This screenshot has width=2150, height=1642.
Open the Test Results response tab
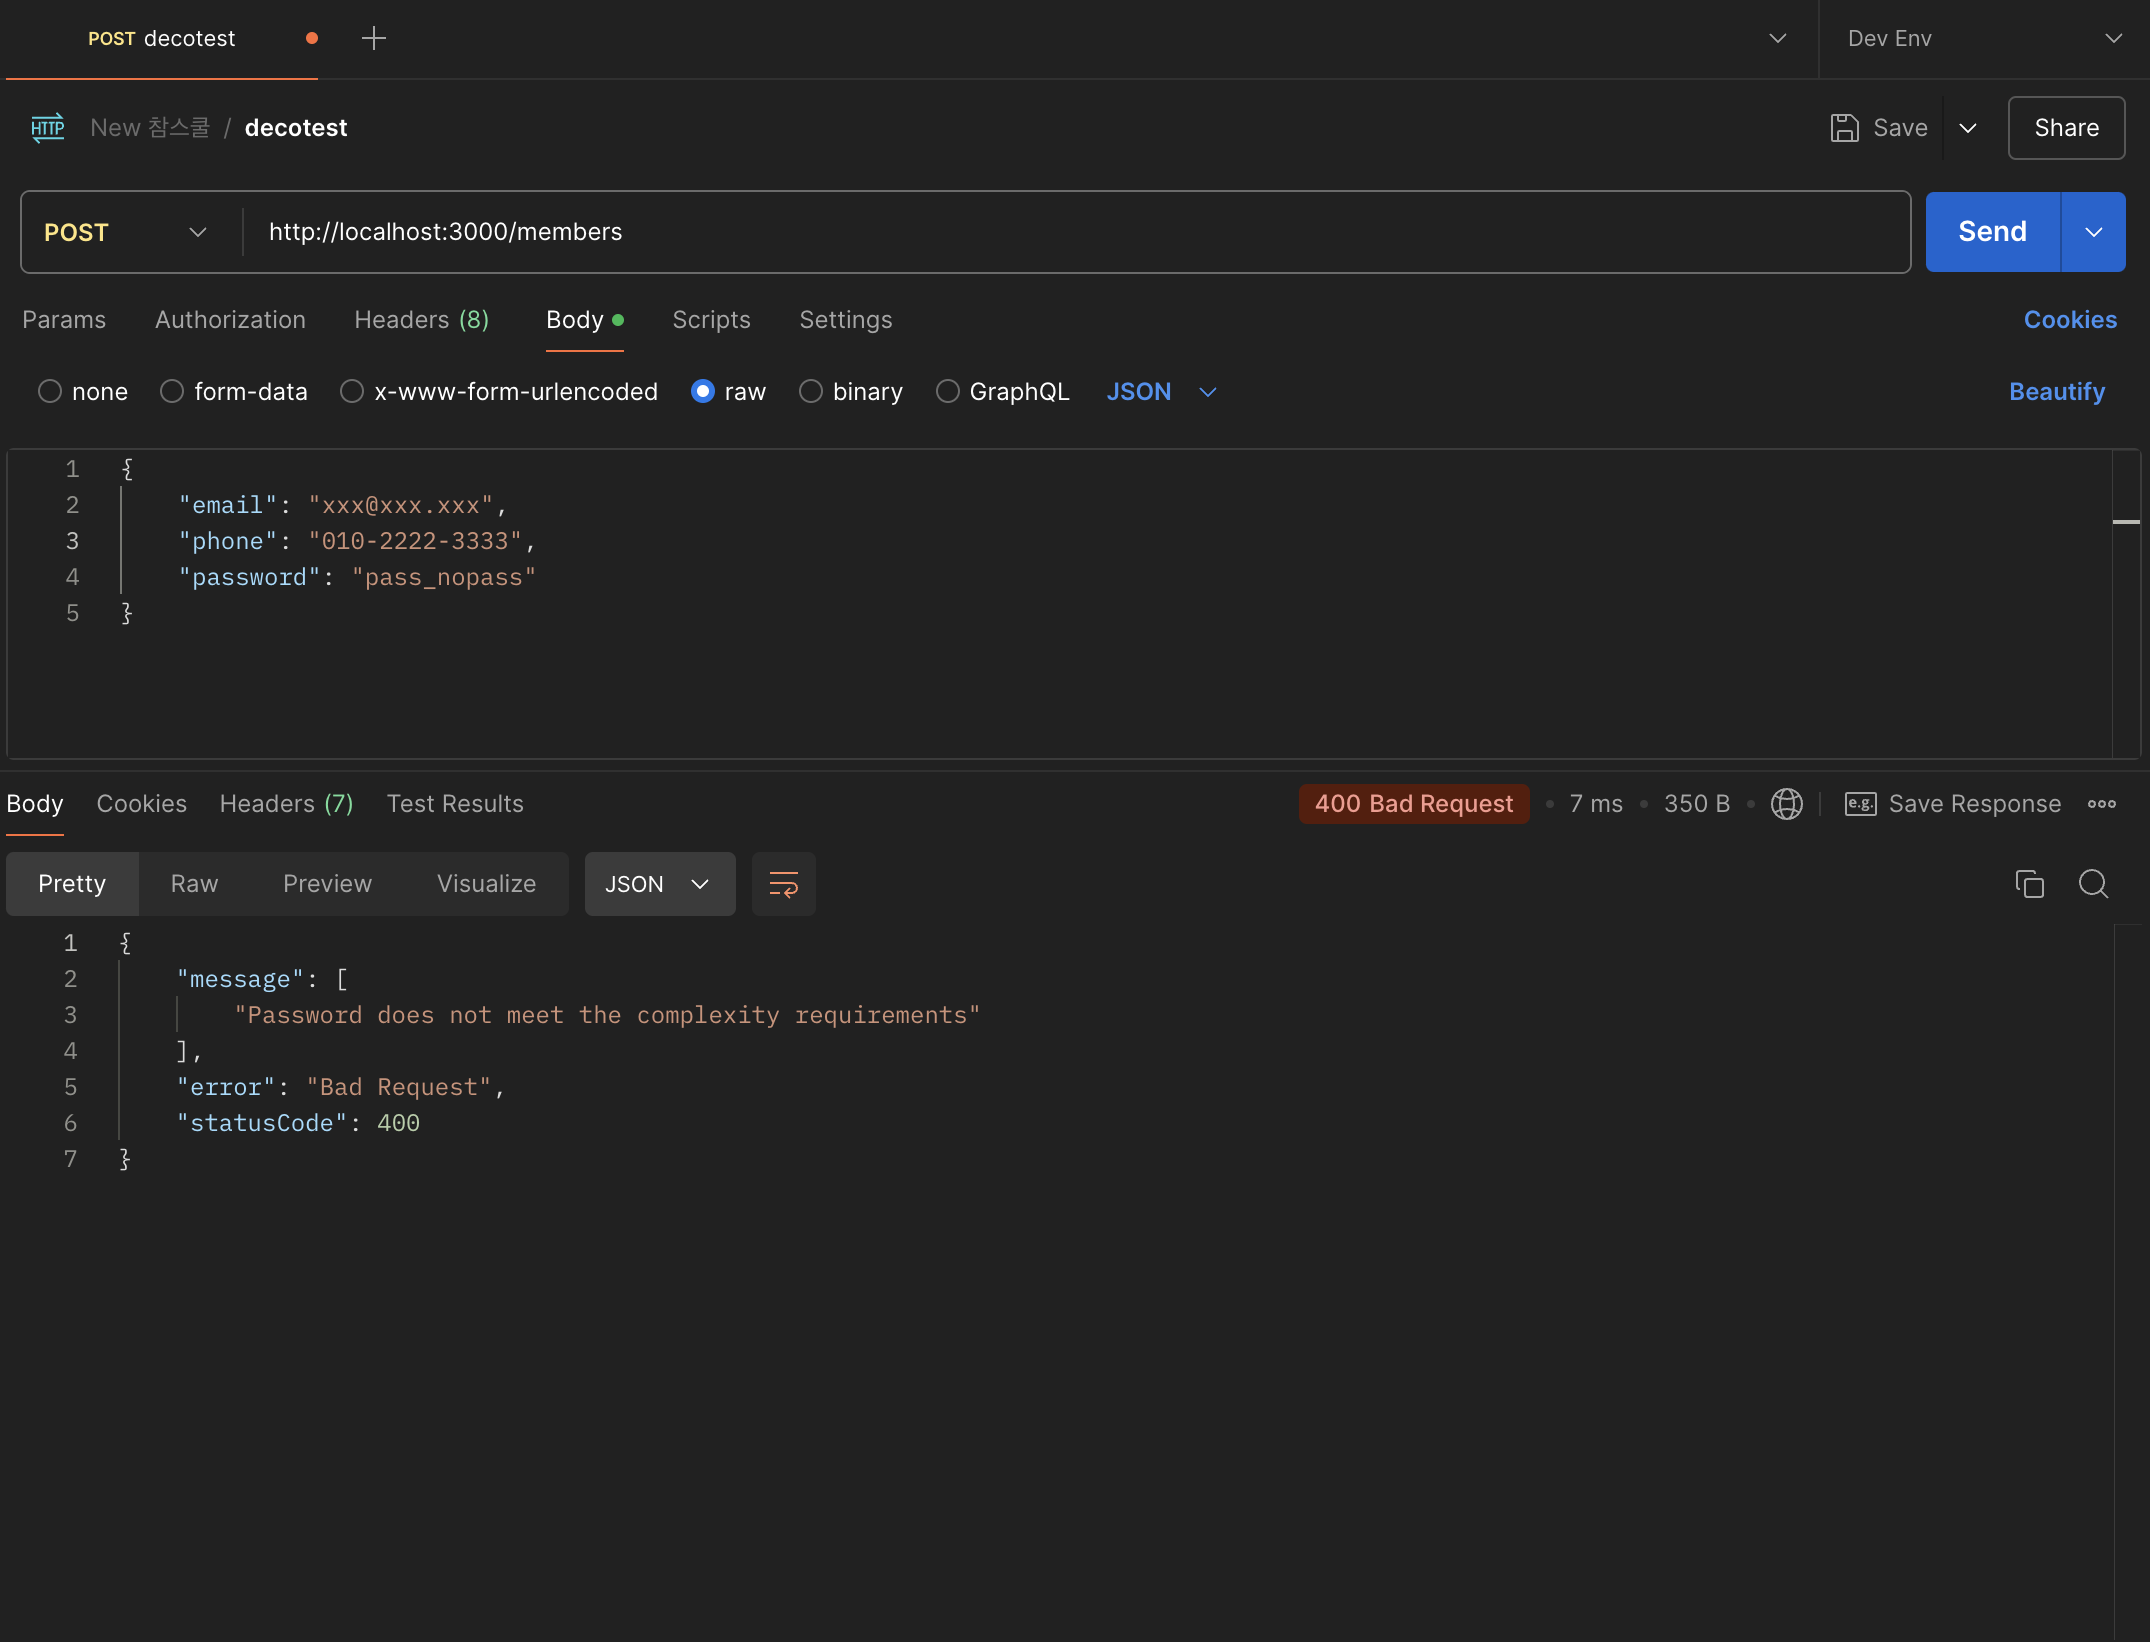(455, 804)
